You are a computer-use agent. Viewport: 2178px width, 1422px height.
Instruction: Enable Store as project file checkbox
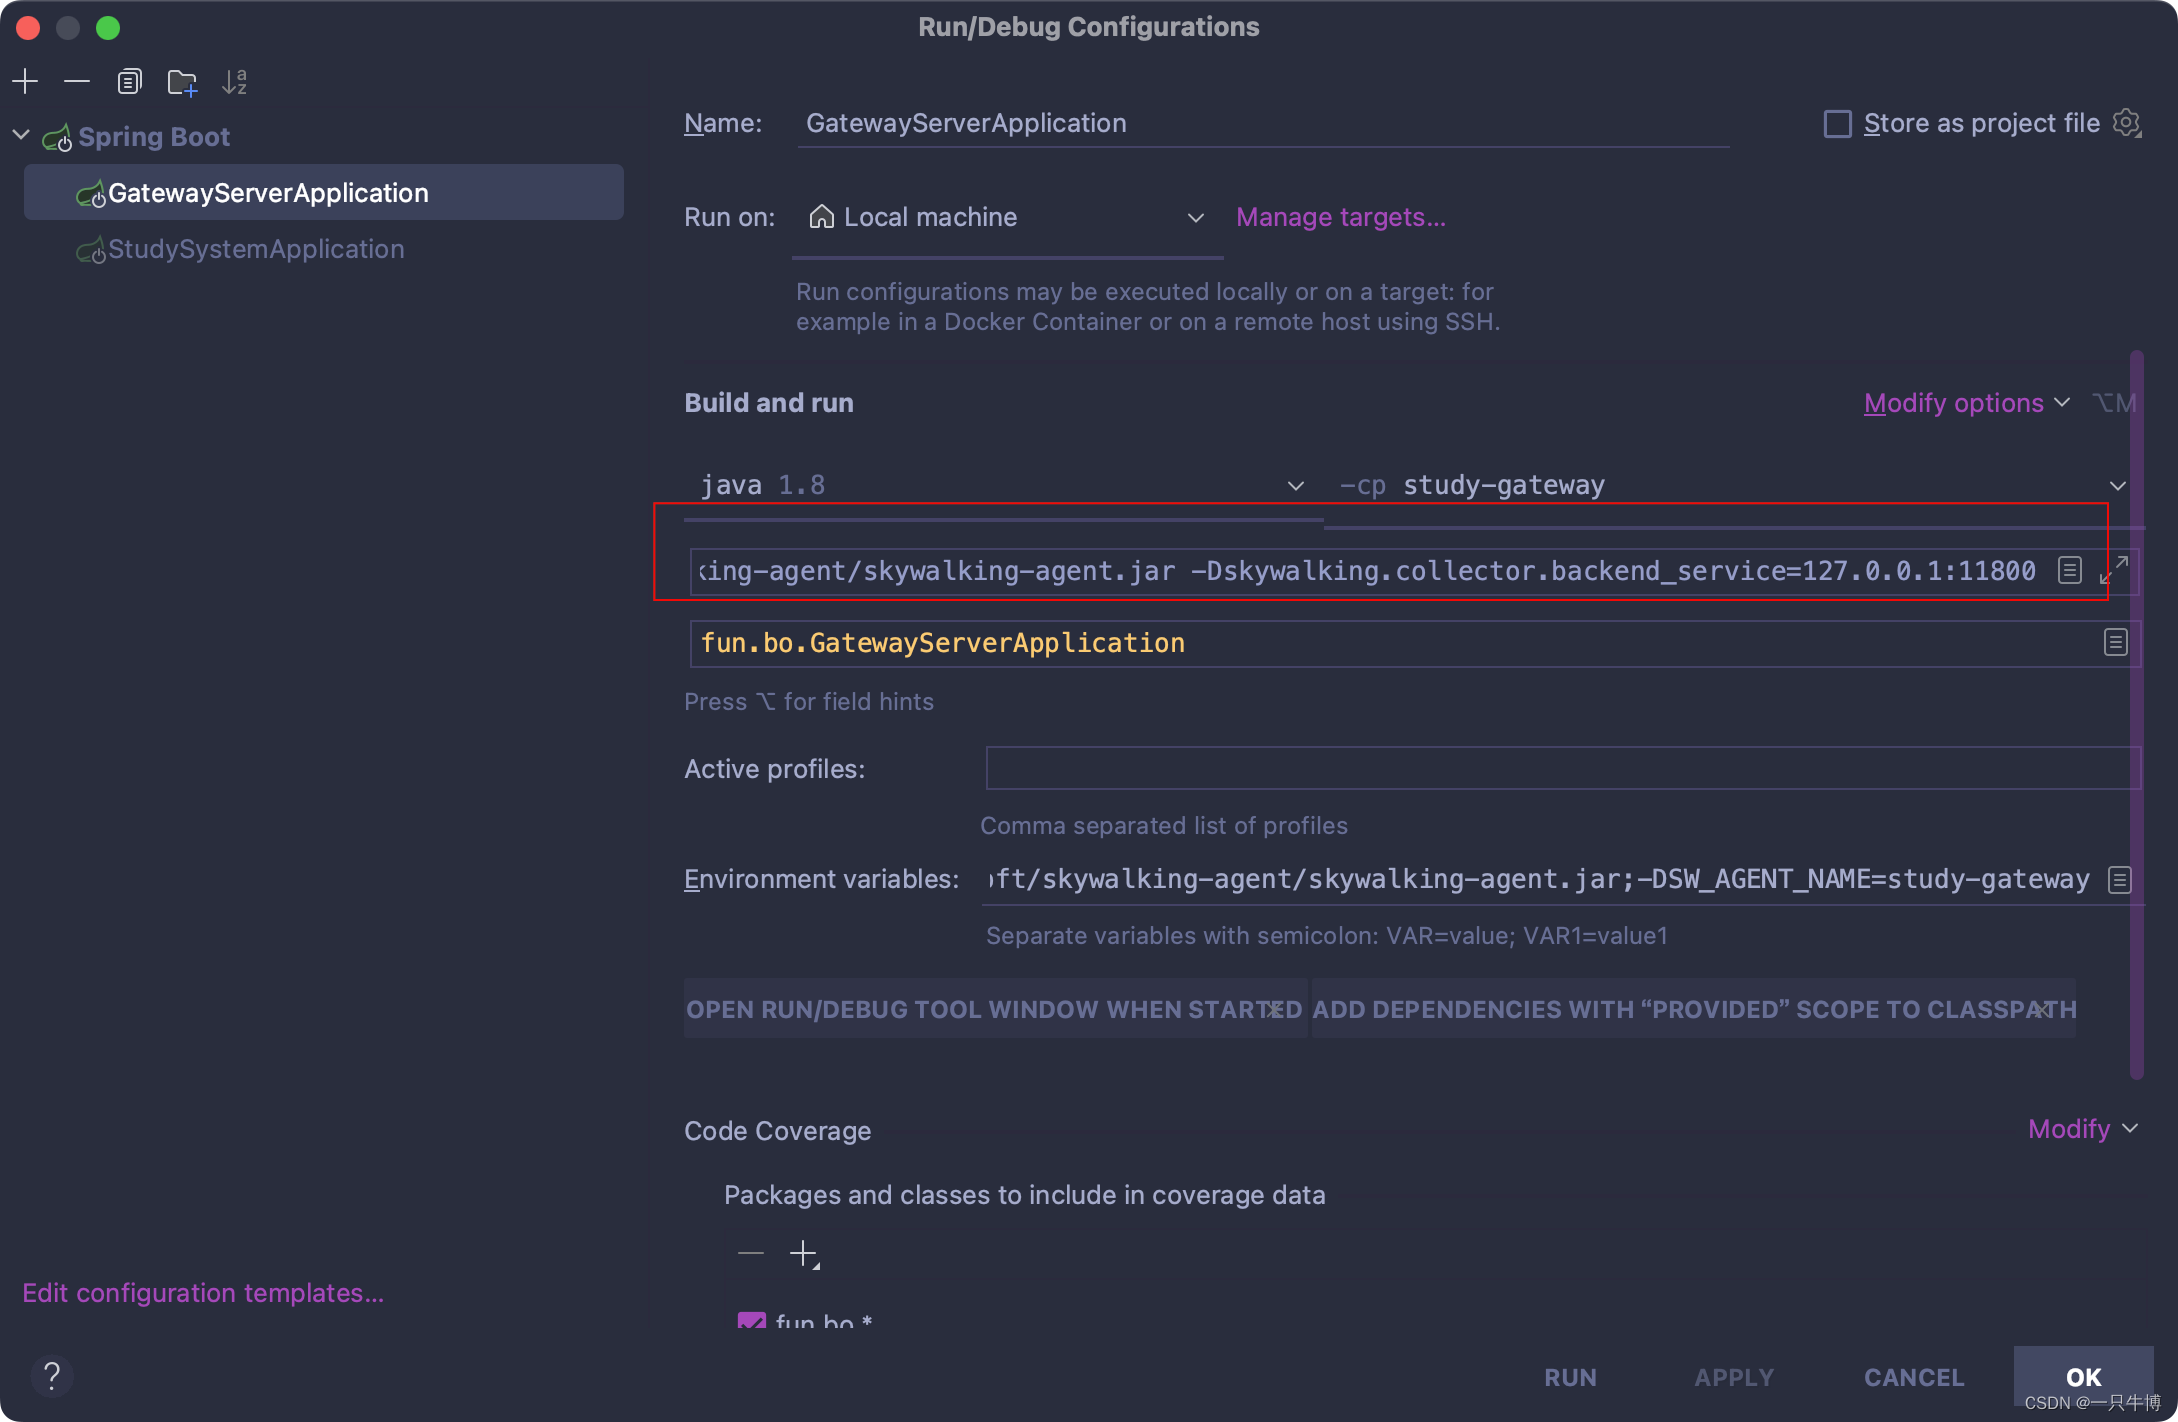[x=1837, y=124]
